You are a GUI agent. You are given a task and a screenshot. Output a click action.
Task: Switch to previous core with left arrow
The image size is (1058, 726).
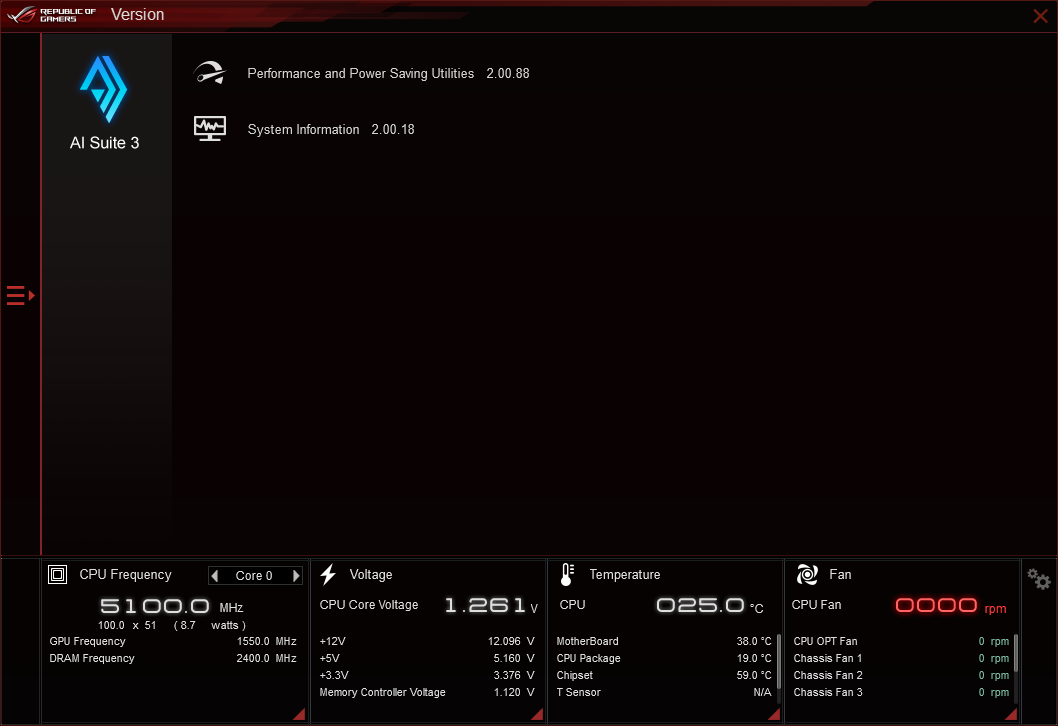tap(215, 576)
